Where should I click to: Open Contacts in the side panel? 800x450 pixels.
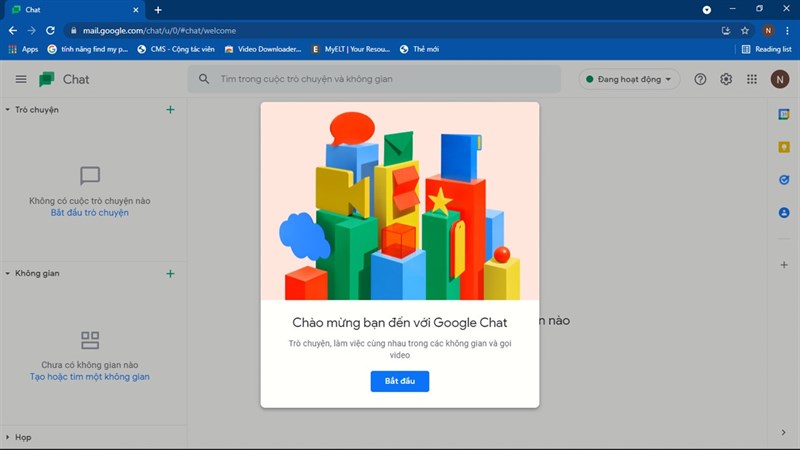(784, 213)
